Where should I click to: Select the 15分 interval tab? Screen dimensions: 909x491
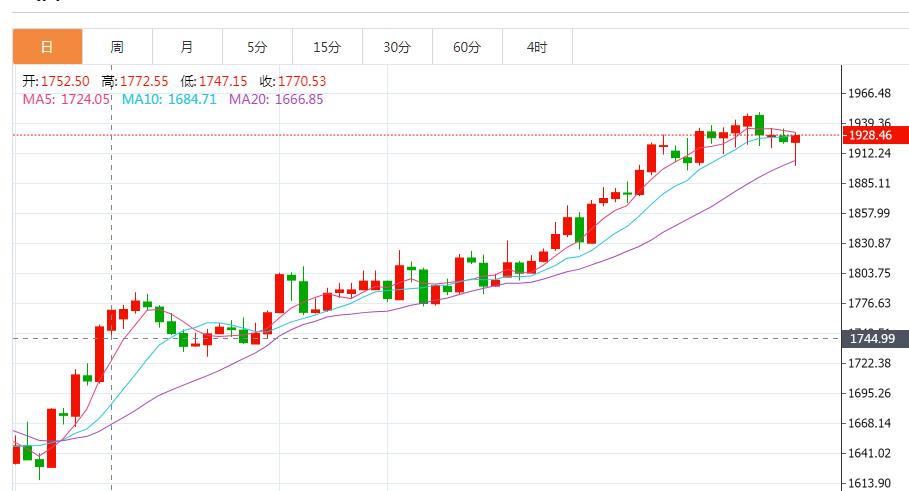(327, 47)
